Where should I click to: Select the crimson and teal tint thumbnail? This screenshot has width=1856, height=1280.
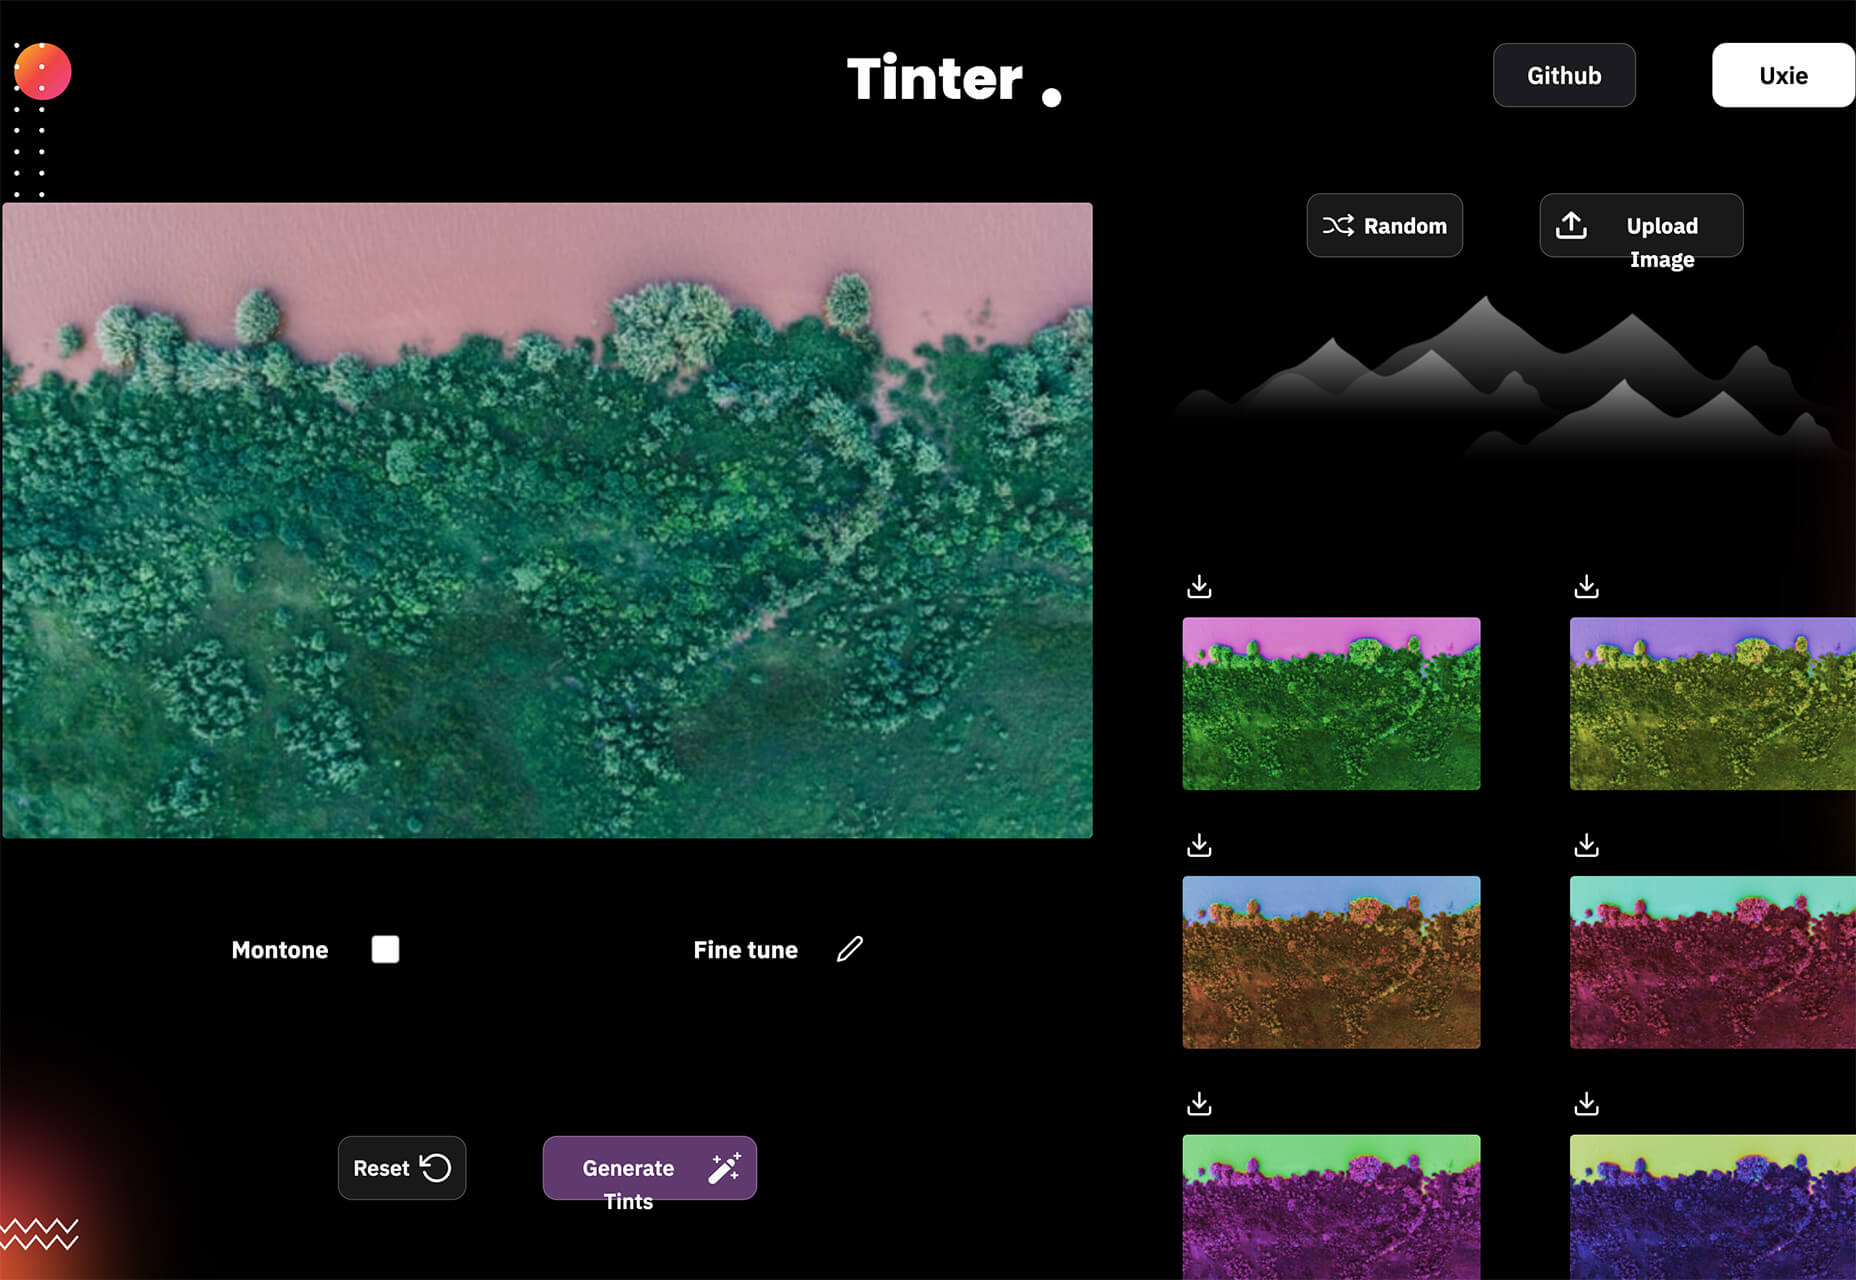1713,962
